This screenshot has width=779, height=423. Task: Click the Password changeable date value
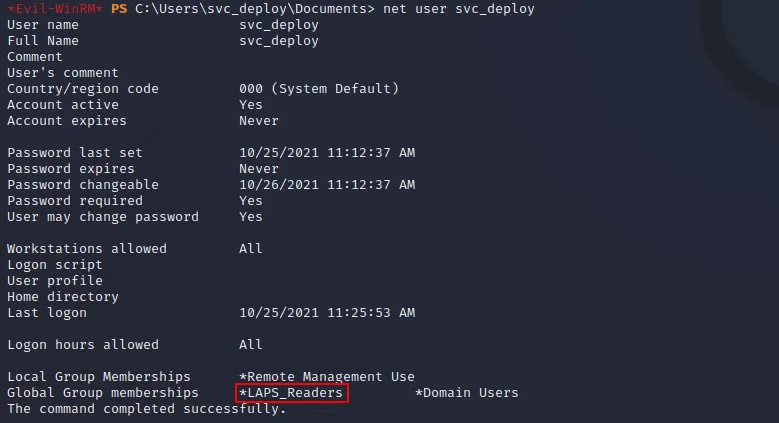(x=327, y=184)
